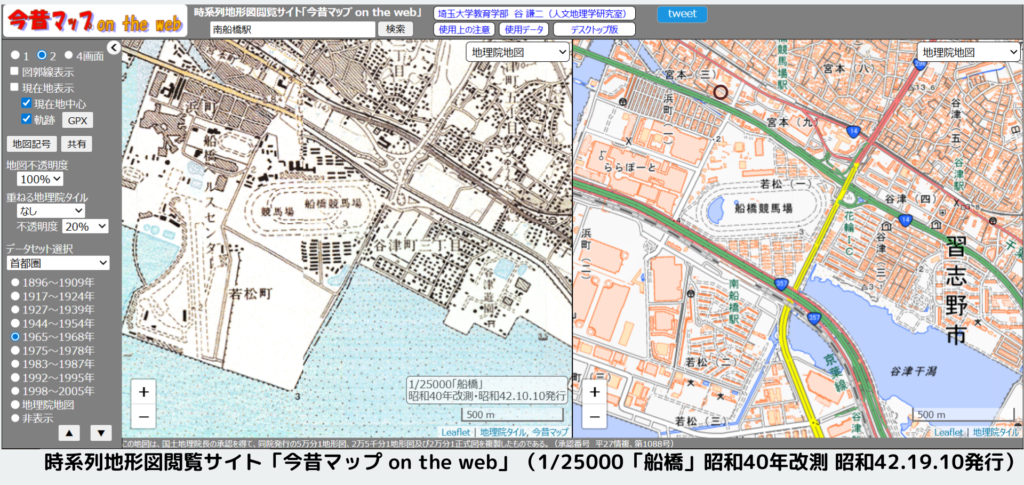Zoom in on the right map
Screen dimensions: 1024x485
click(x=594, y=392)
